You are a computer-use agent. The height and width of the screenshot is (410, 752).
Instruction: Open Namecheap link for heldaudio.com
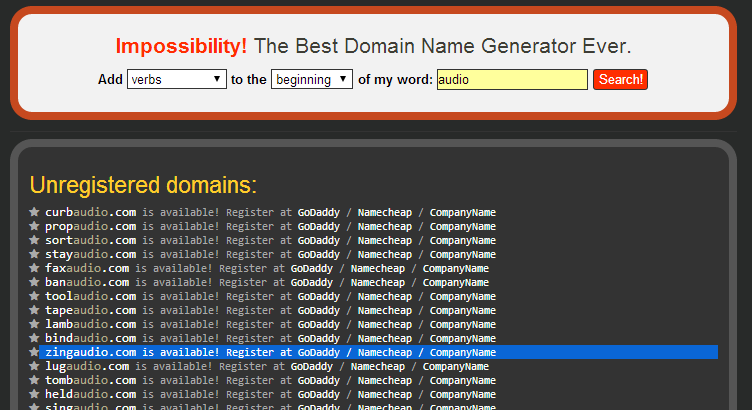click(385, 394)
